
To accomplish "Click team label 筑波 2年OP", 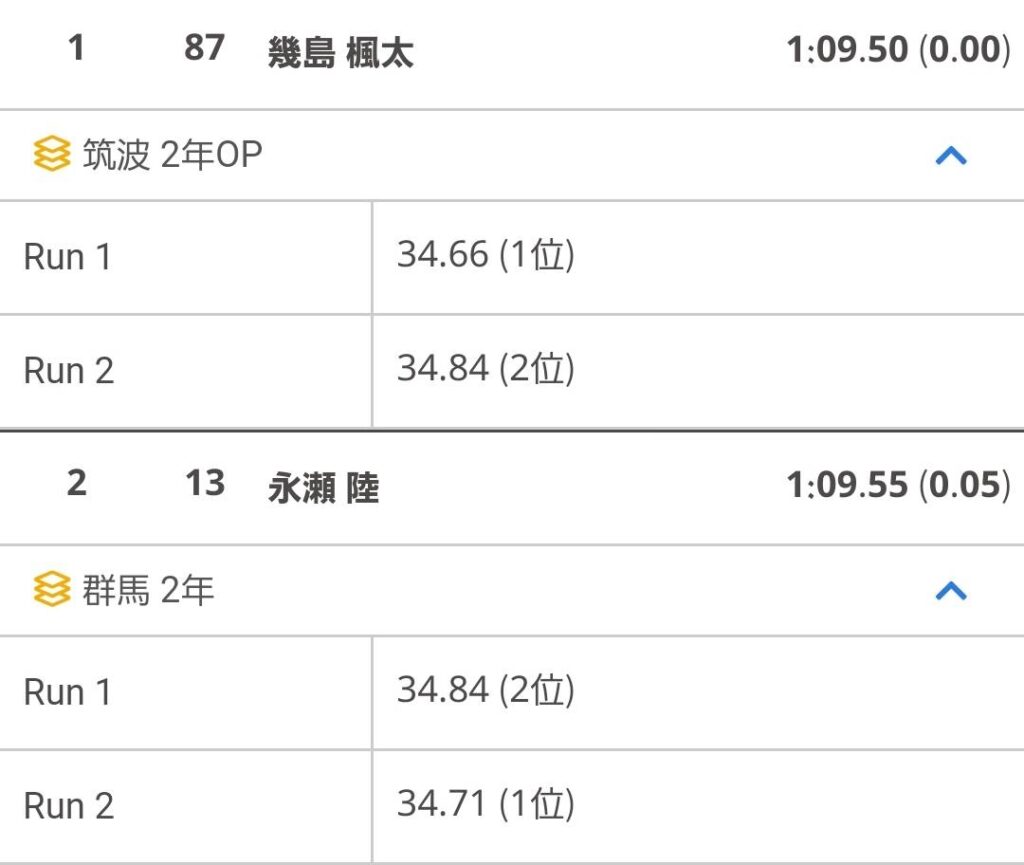I will click(172, 155).
